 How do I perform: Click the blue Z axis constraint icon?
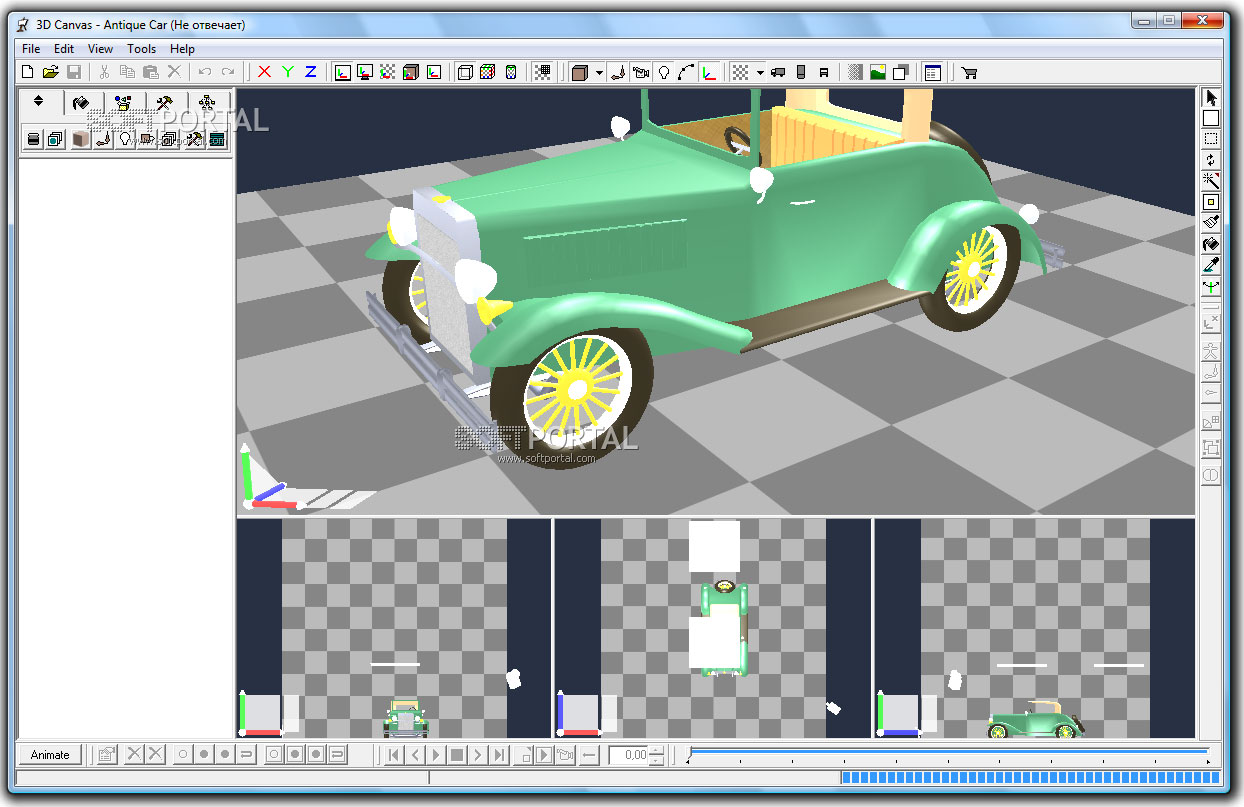coord(311,72)
